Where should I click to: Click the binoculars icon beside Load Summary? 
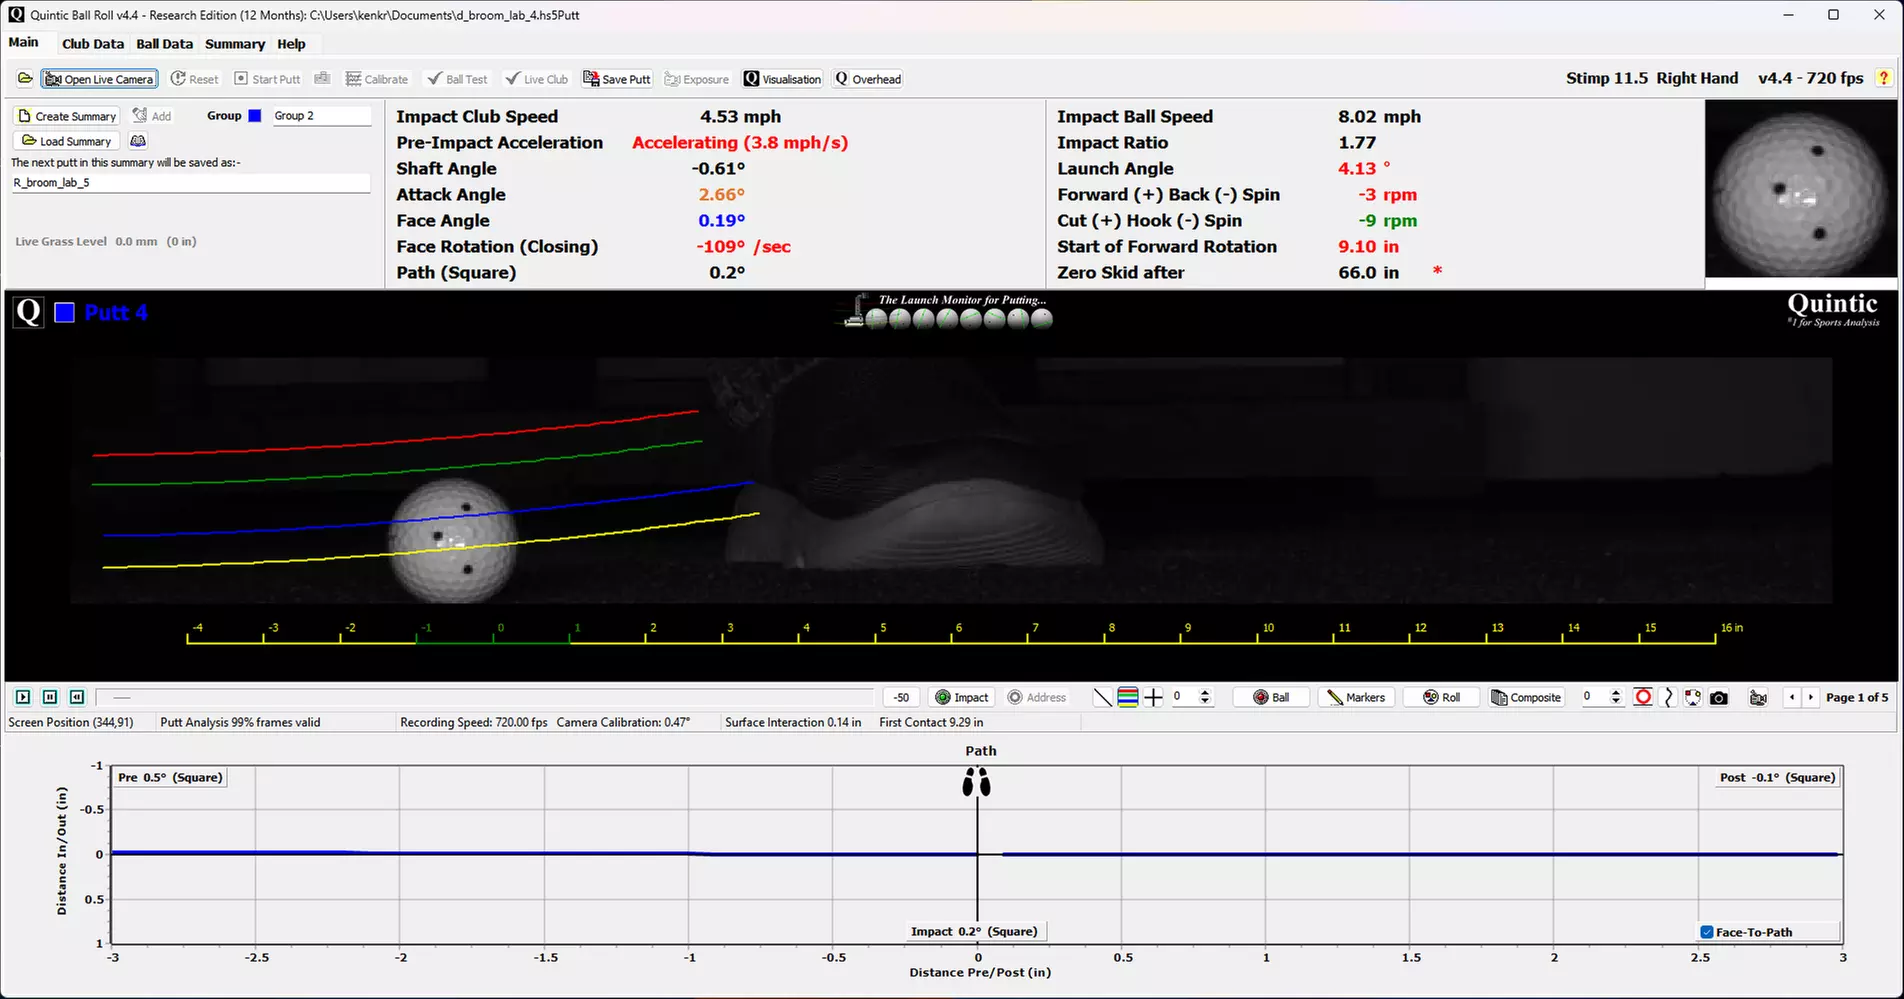coord(138,141)
